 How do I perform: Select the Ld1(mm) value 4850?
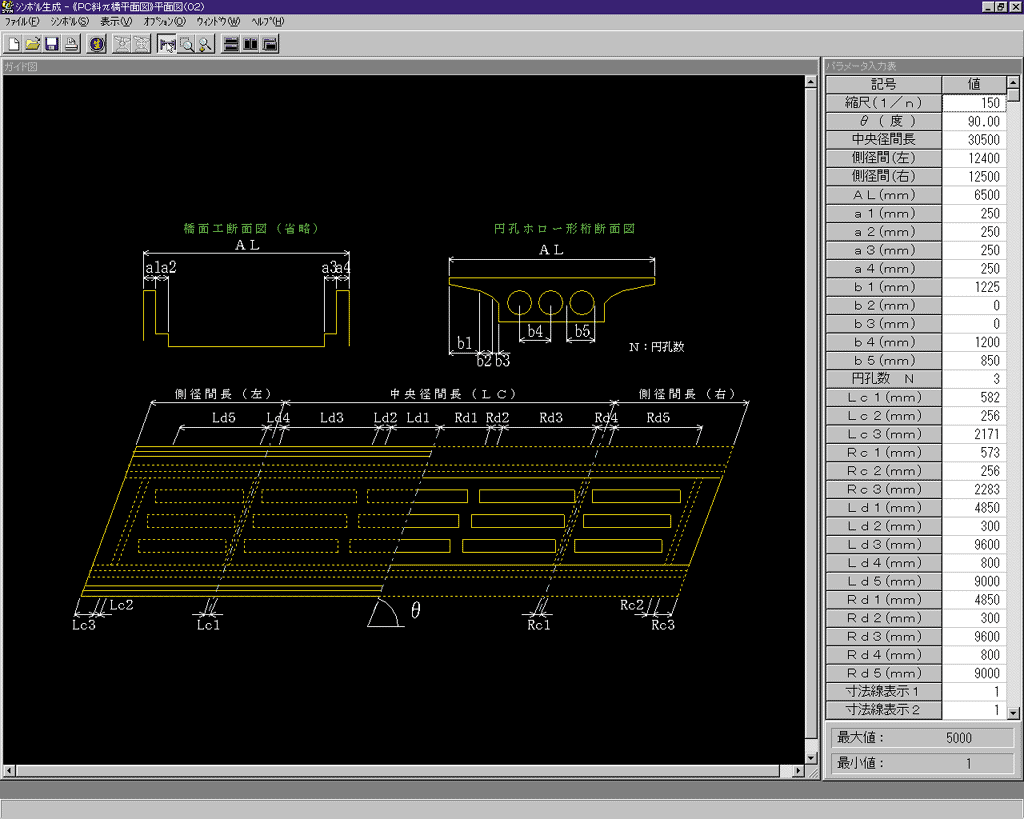[974, 507]
